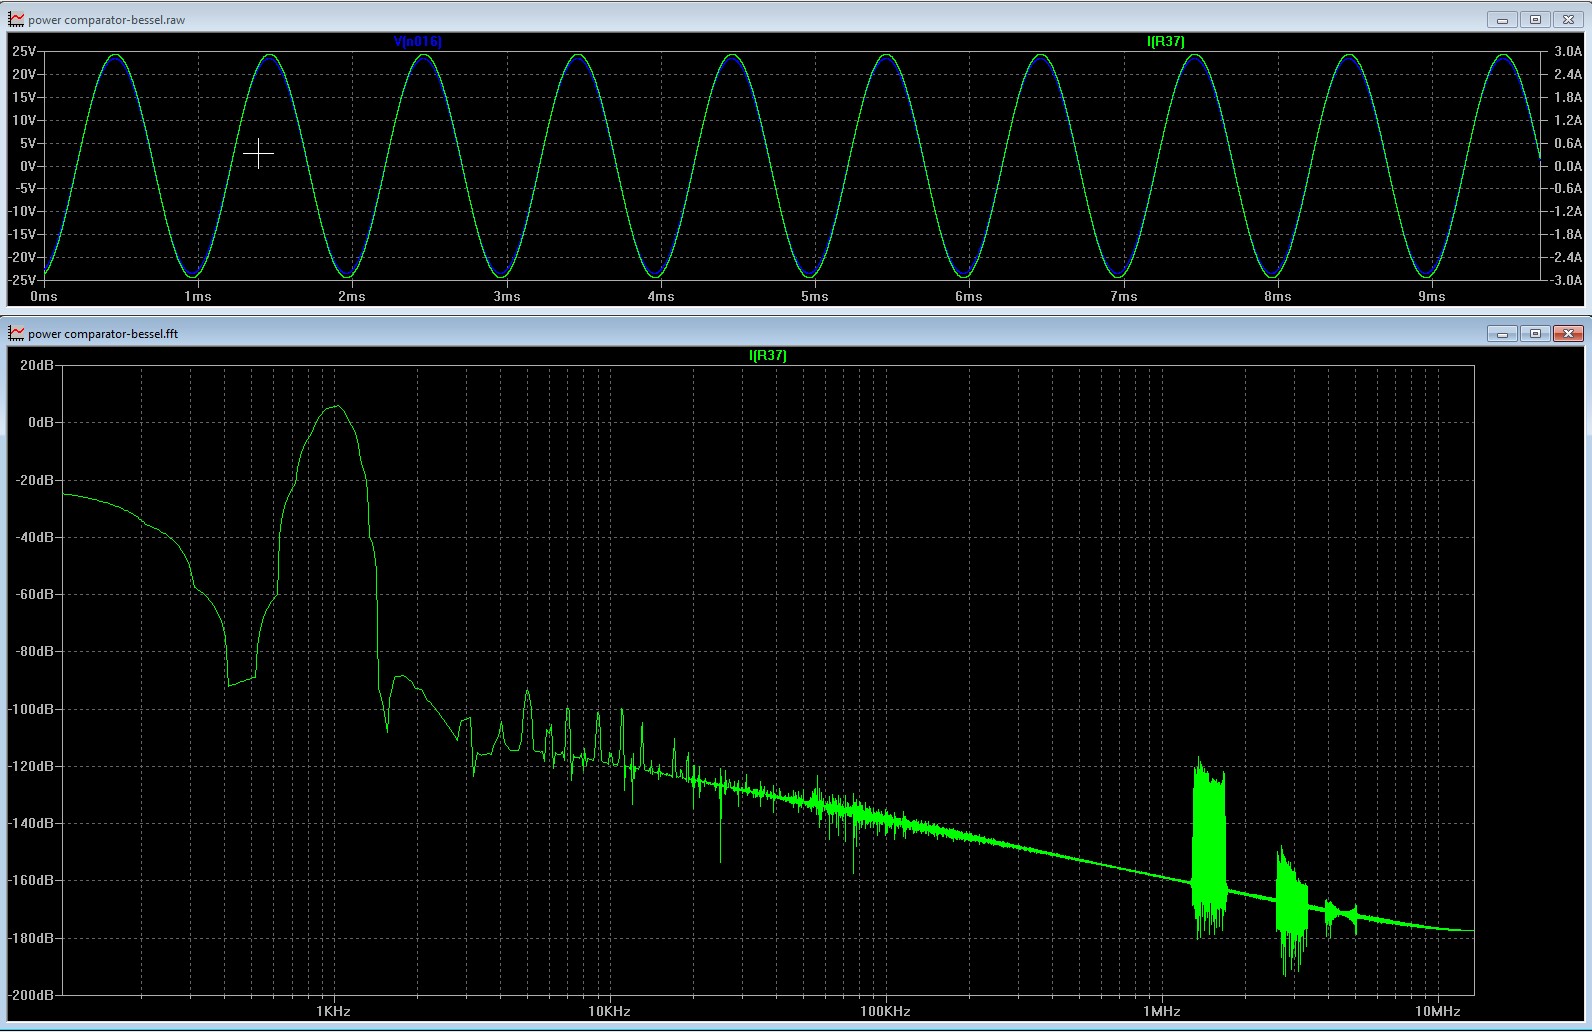
Task: Click the 0ms label on the time axis
Action: 44,297
